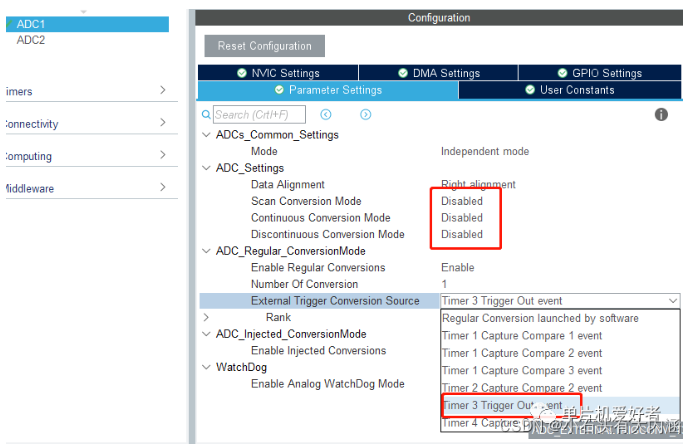Select the External Trigger Conversion Source label
The height and width of the screenshot is (444, 696).
(x=335, y=301)
